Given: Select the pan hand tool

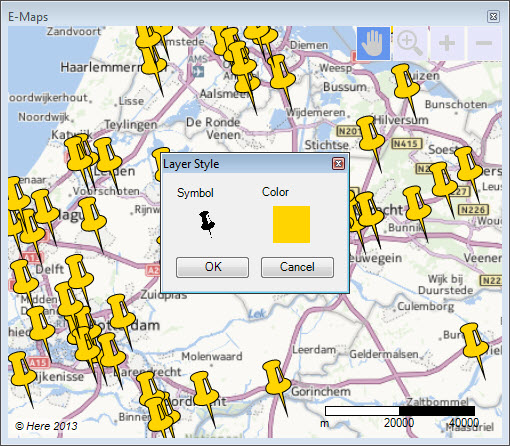Looking at the screenshot, I should (x=373, y=44).
